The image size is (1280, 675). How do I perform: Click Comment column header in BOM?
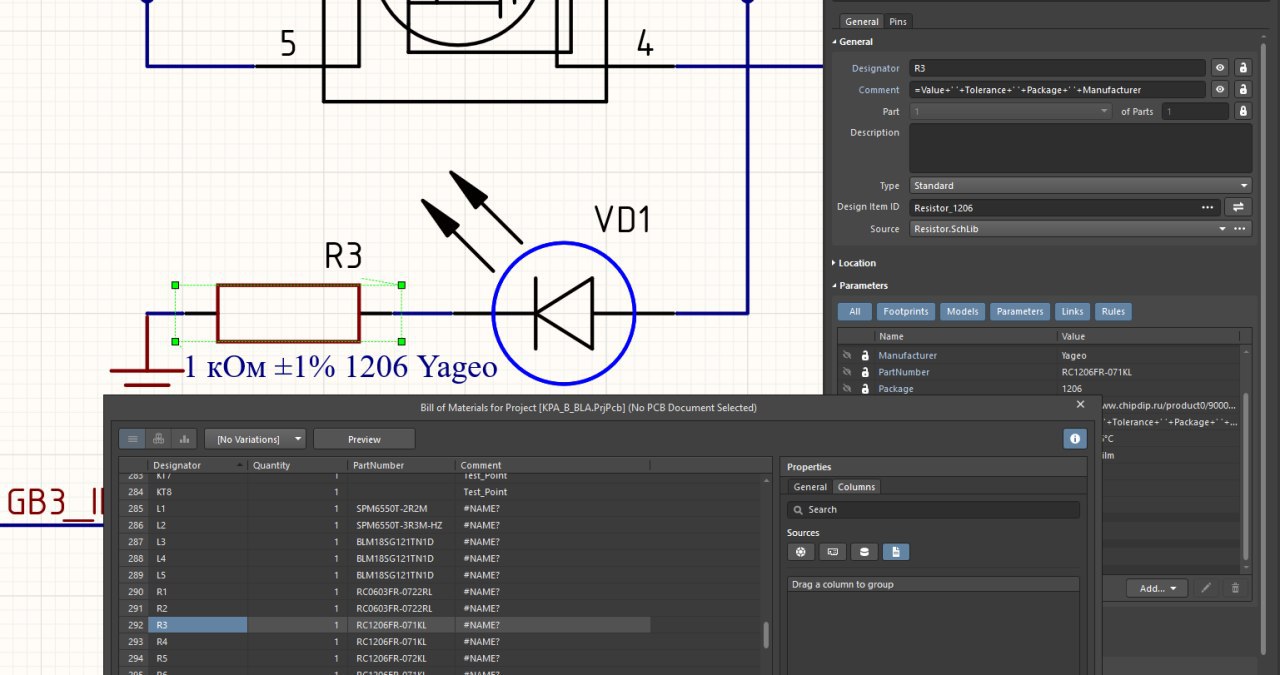pos(553,465)
